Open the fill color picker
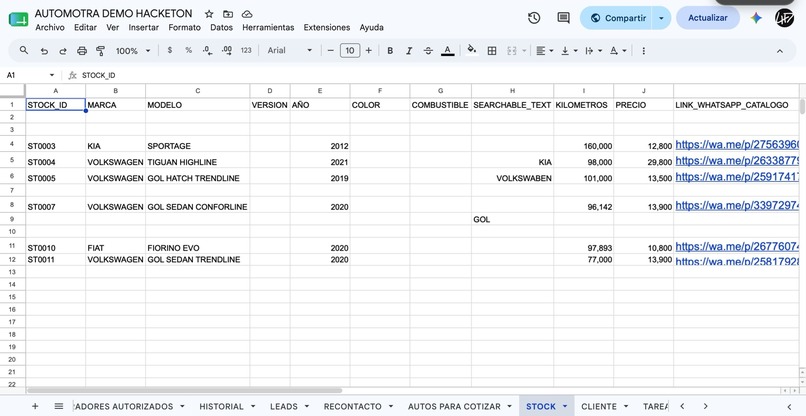 point(471,50)
